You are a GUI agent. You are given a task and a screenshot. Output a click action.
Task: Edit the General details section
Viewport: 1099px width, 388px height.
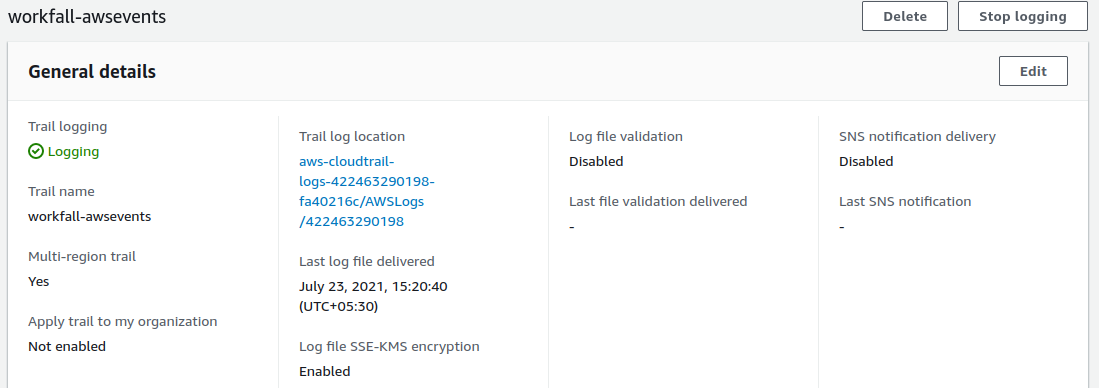pos(1033,71)
